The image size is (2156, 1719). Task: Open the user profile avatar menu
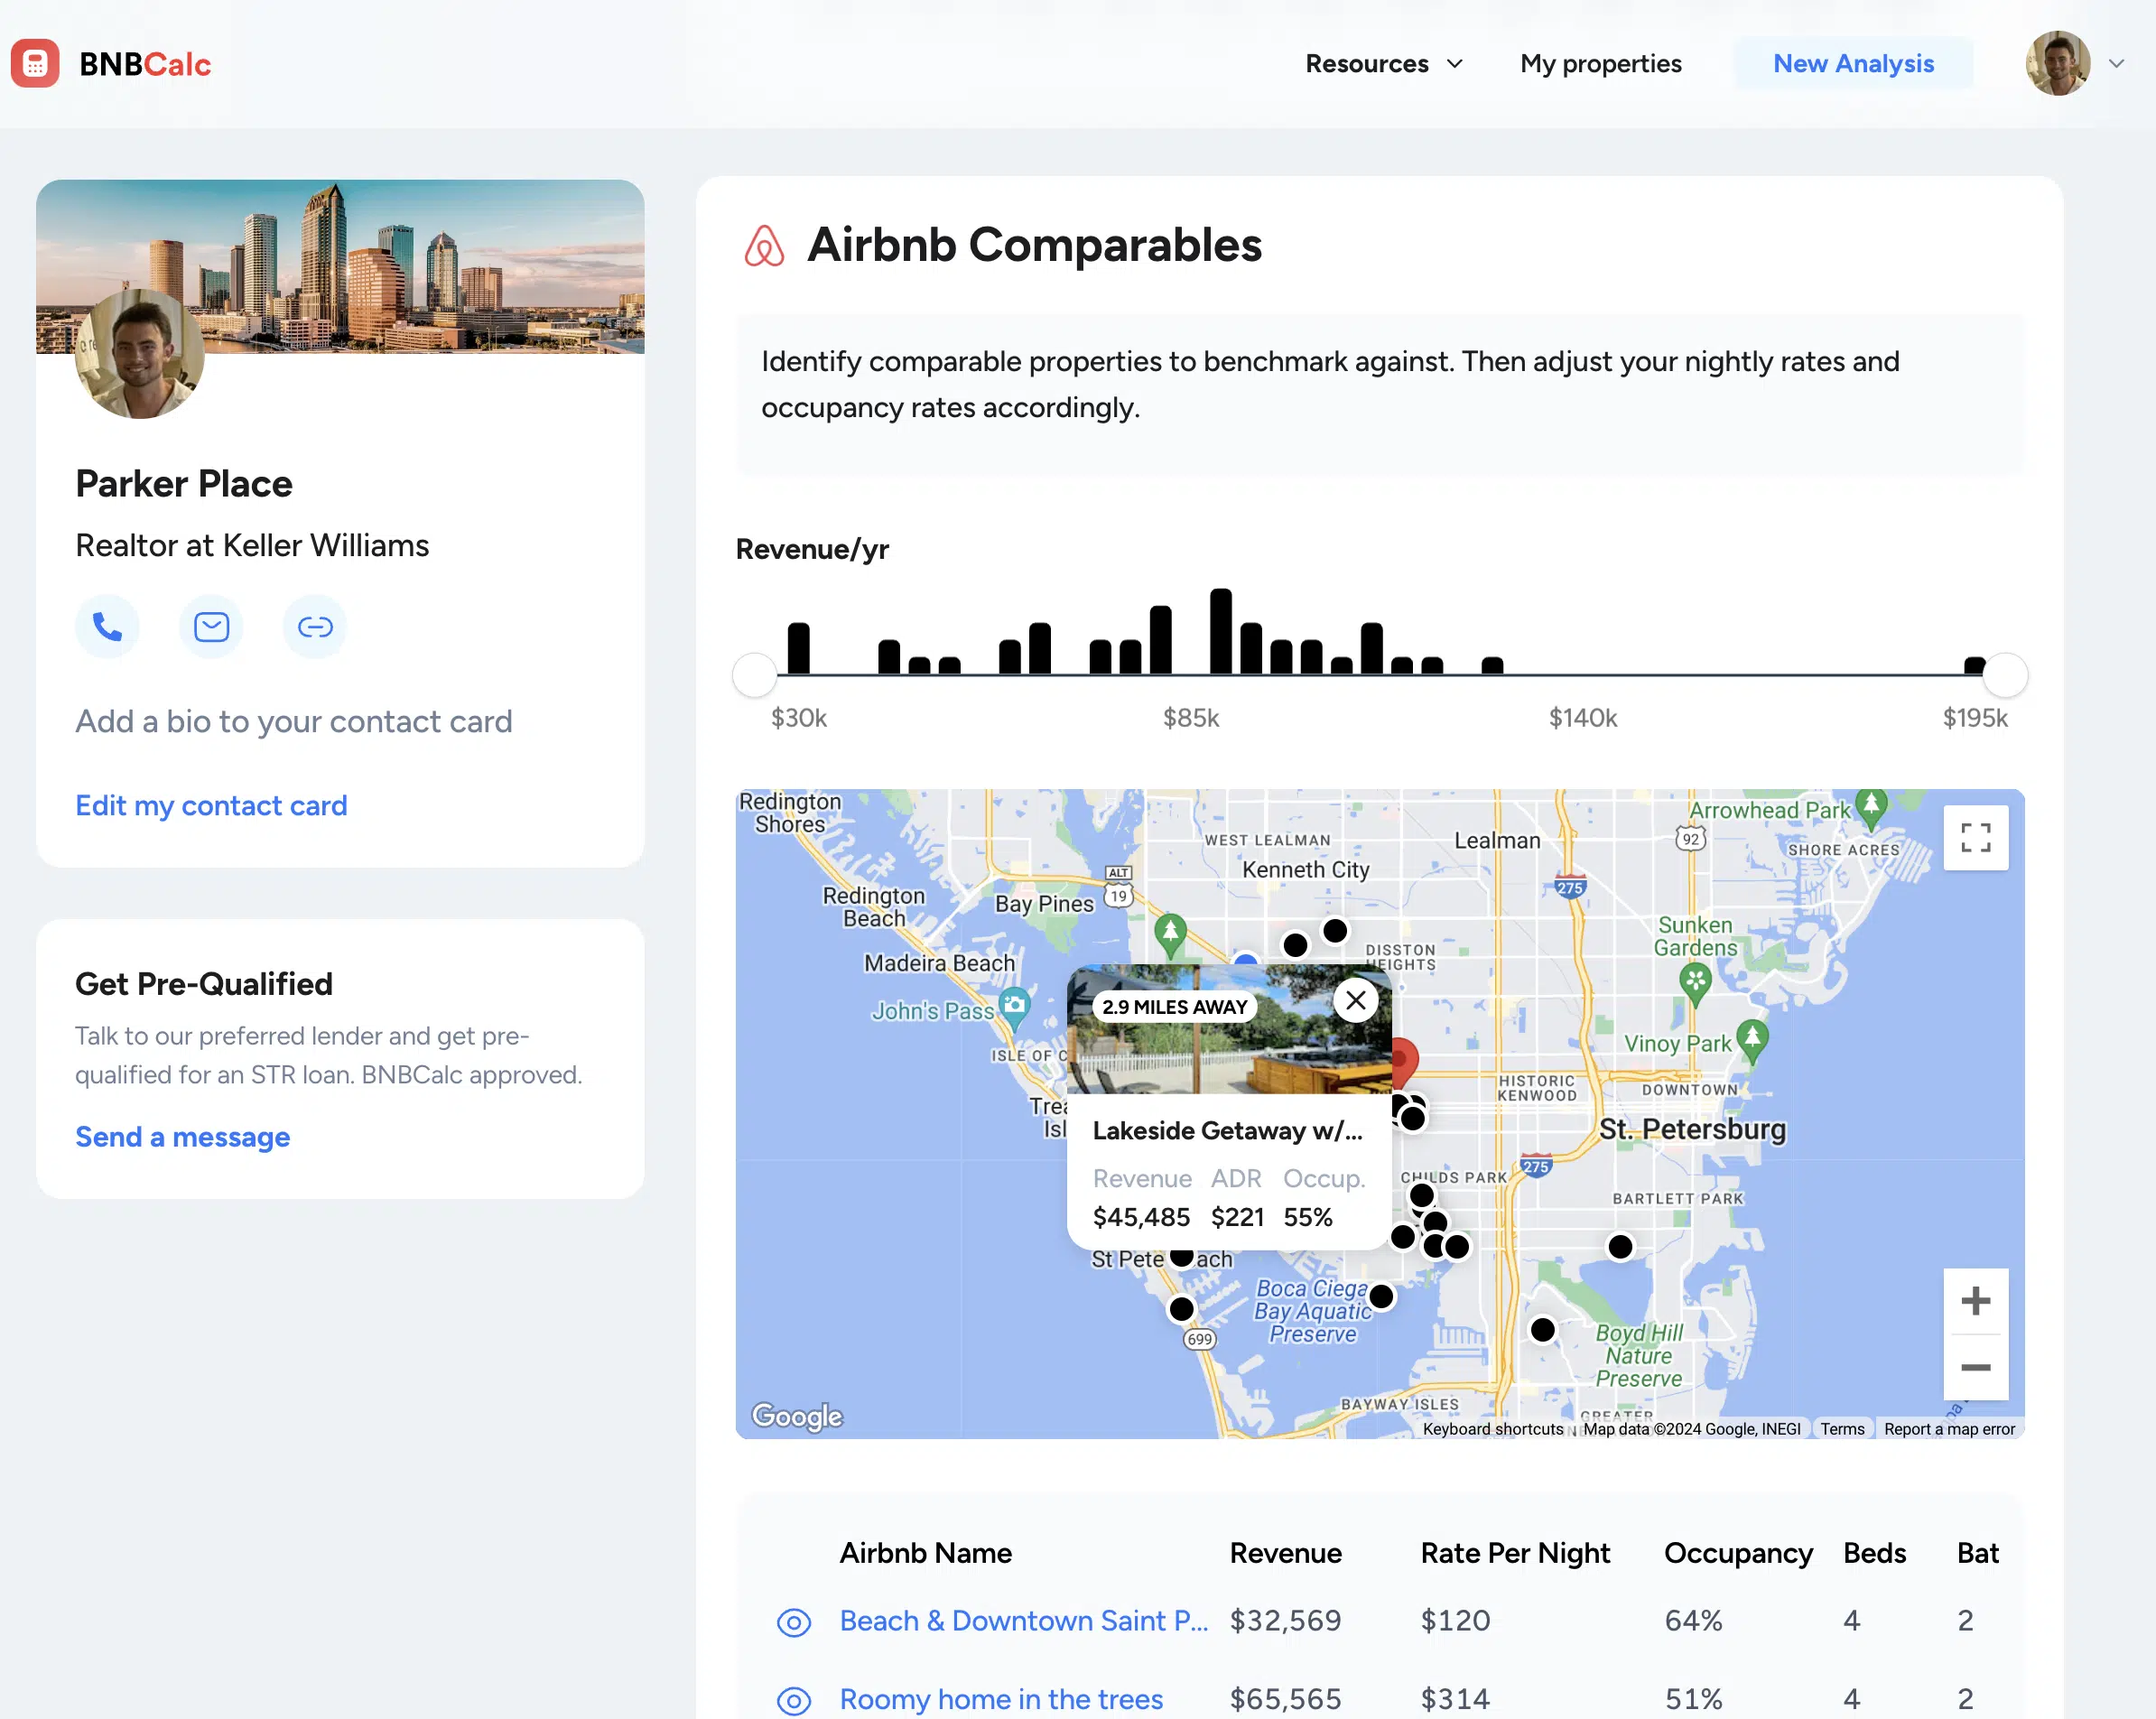tap(2057, 64)
